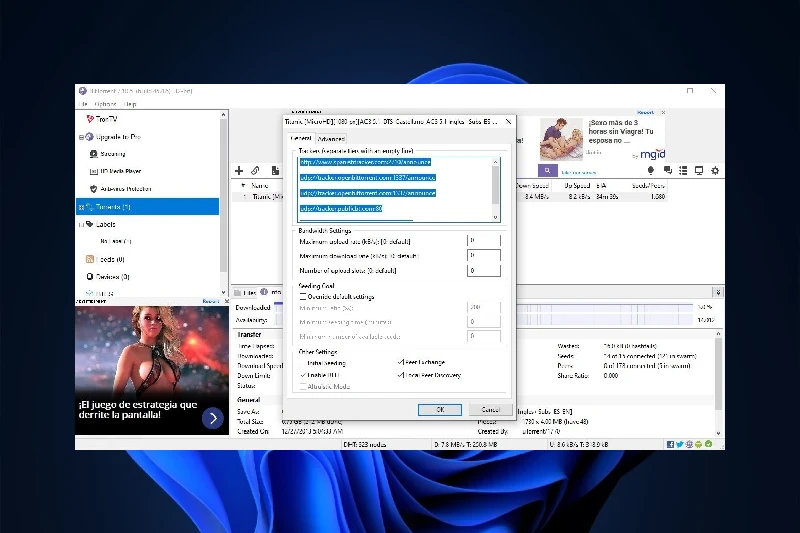
Task: Click the lightbulb icon in the toolbar
Action: 651,171
